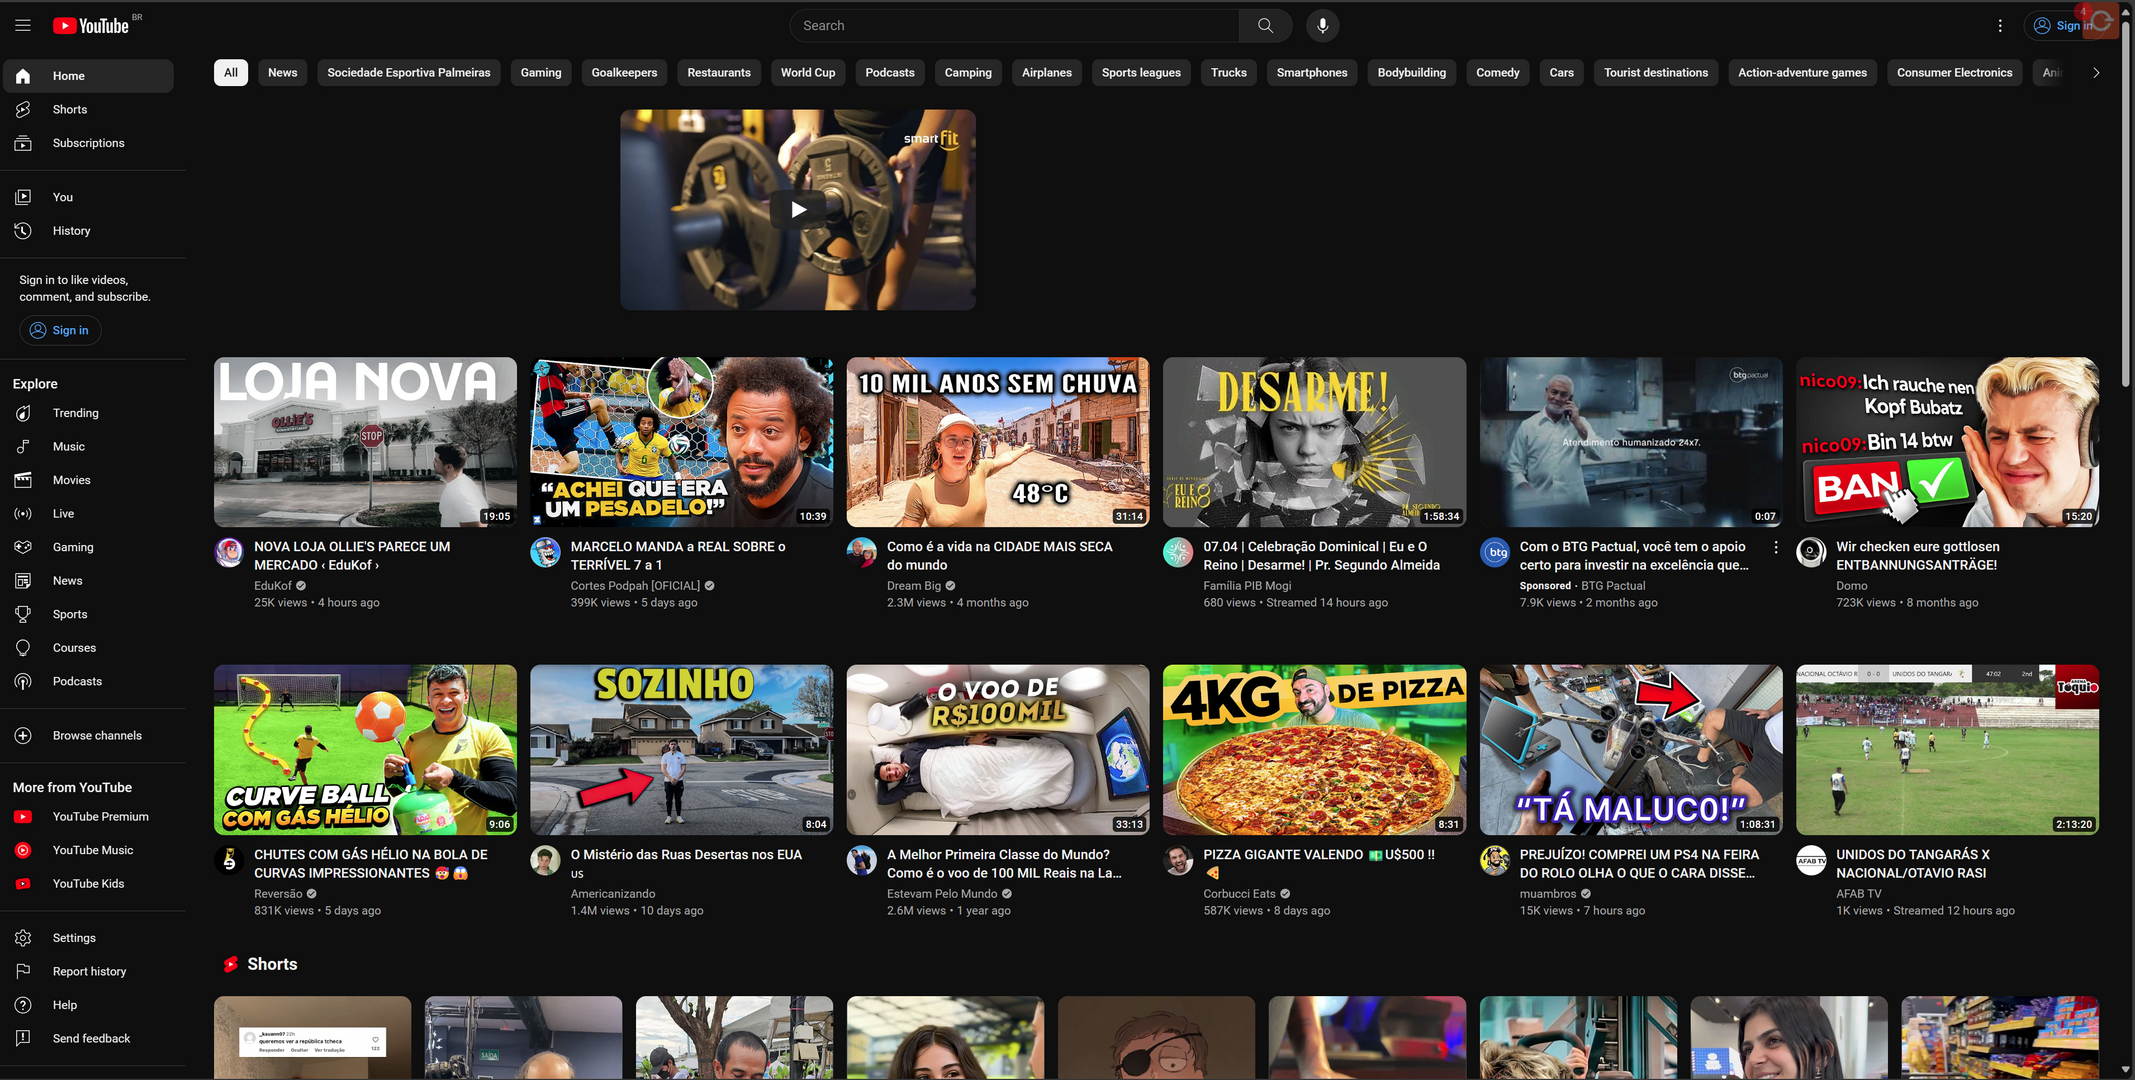Select the World Cup chip

point(808,73)
